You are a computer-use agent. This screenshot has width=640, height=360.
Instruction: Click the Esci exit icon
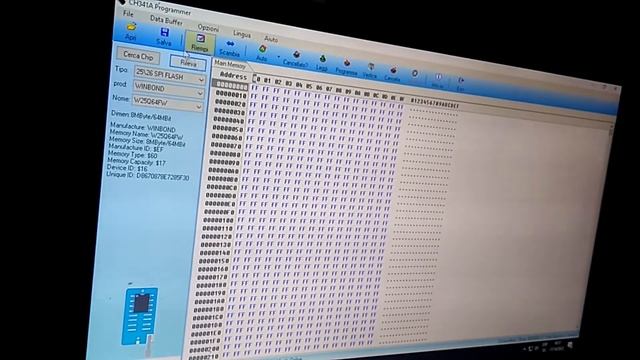460,84
